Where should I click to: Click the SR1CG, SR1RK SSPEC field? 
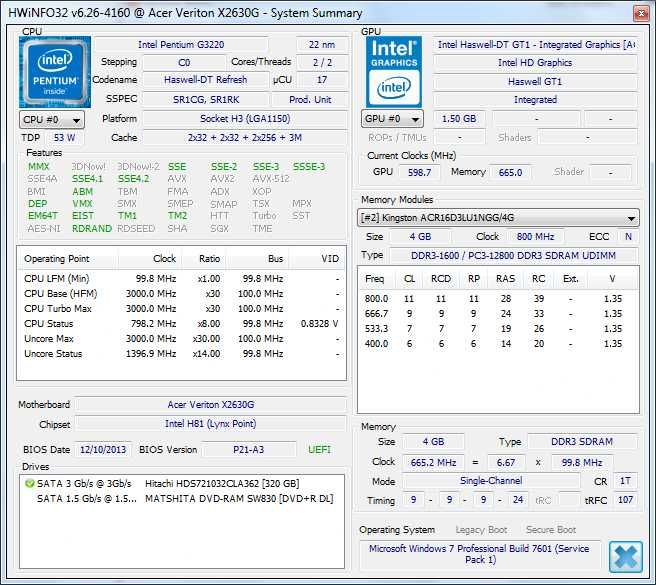coord(206,100)
